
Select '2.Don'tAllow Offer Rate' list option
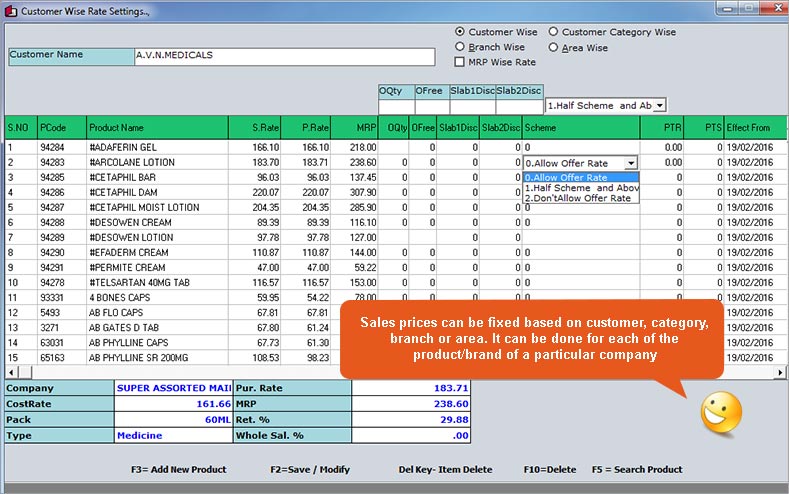581,198
